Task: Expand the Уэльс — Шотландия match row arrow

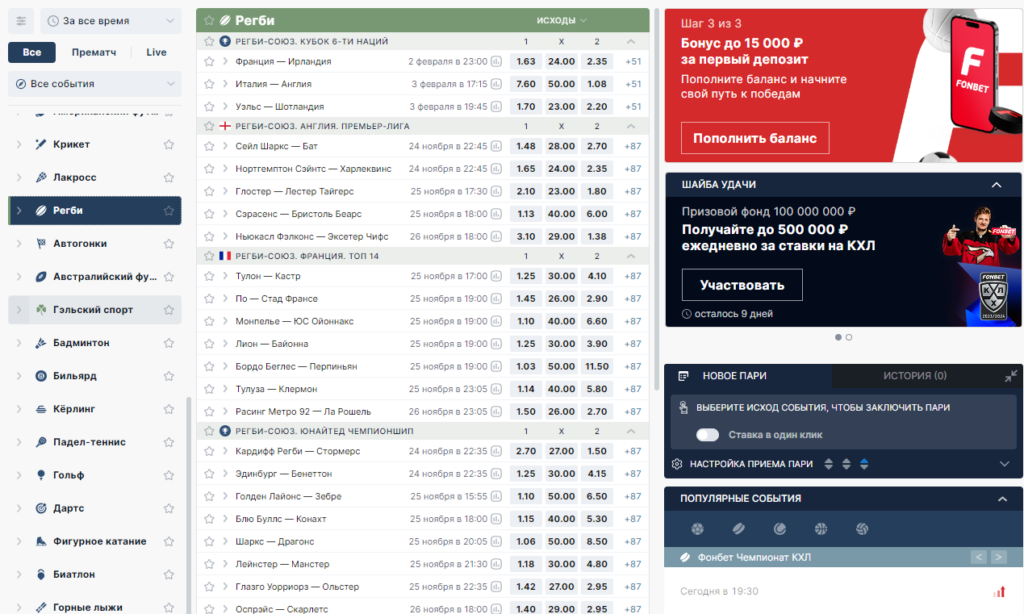Action: click(x=225, y=106)
